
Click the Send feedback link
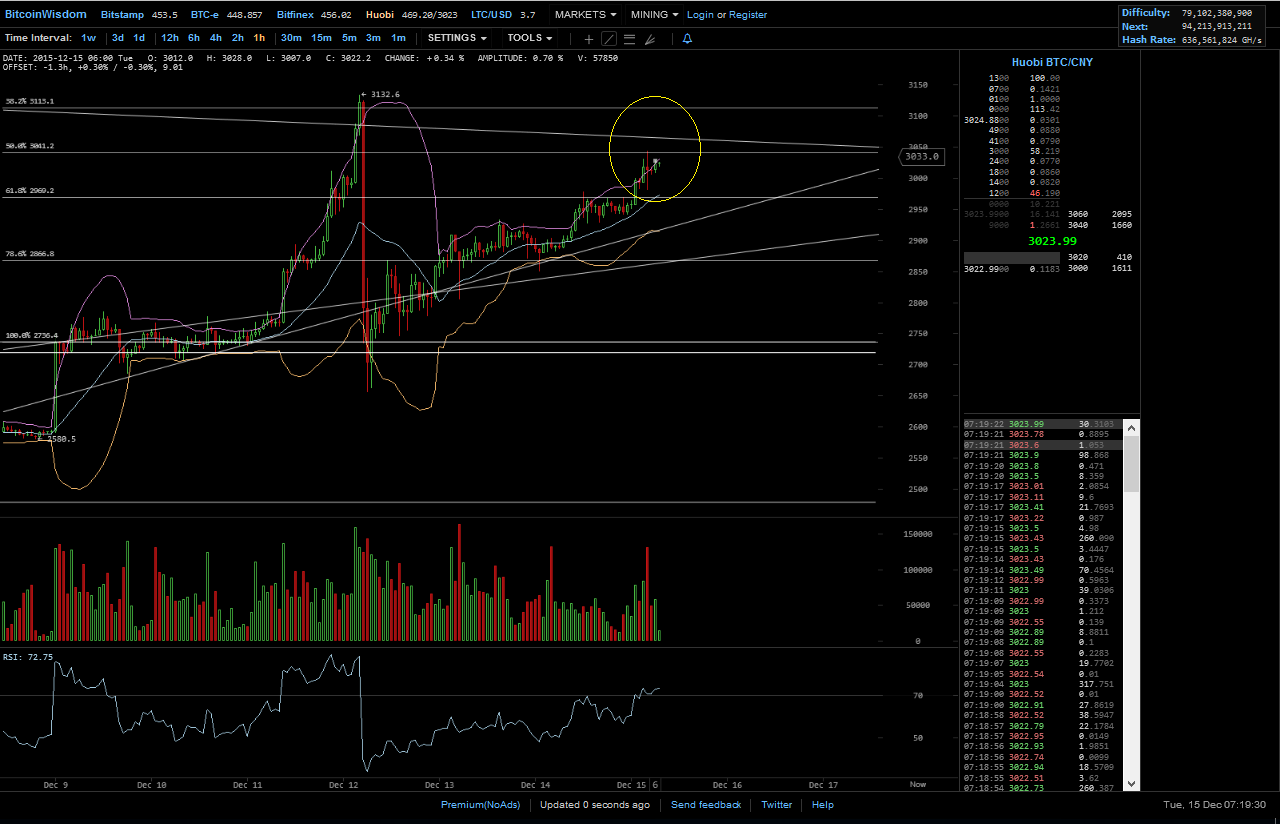point(706,805)
